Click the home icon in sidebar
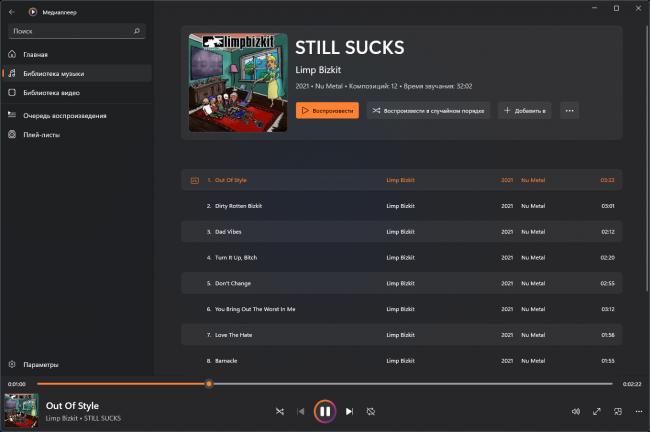650x432 pixels. tap(12, 54)
